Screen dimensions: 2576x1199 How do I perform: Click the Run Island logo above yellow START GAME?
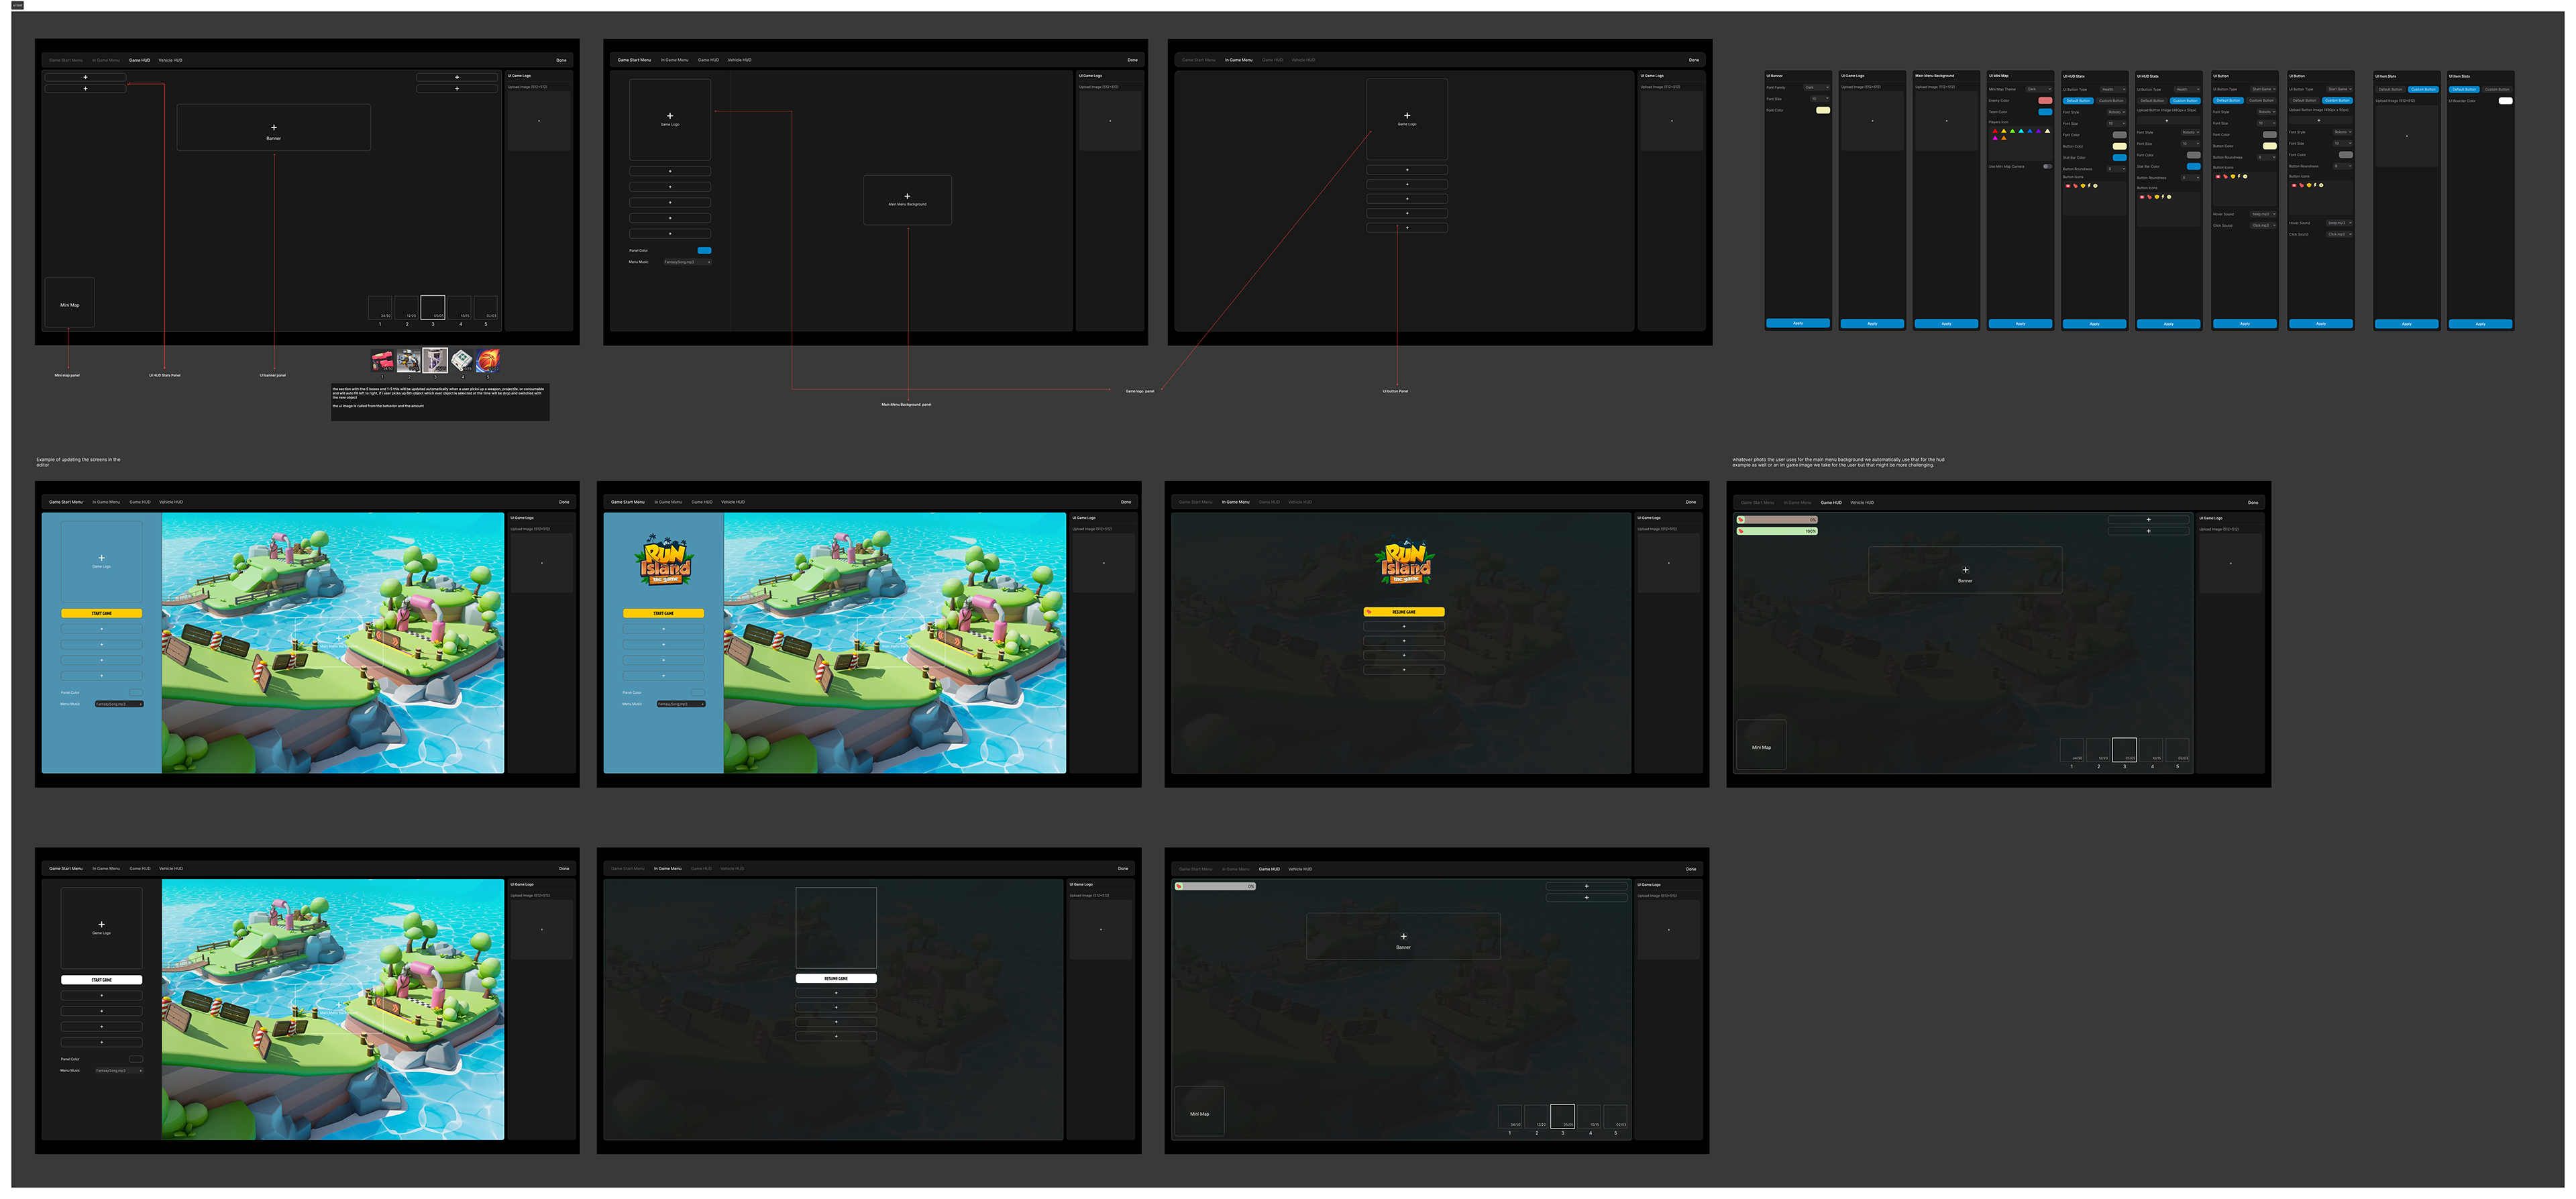[x=665, y=560]
